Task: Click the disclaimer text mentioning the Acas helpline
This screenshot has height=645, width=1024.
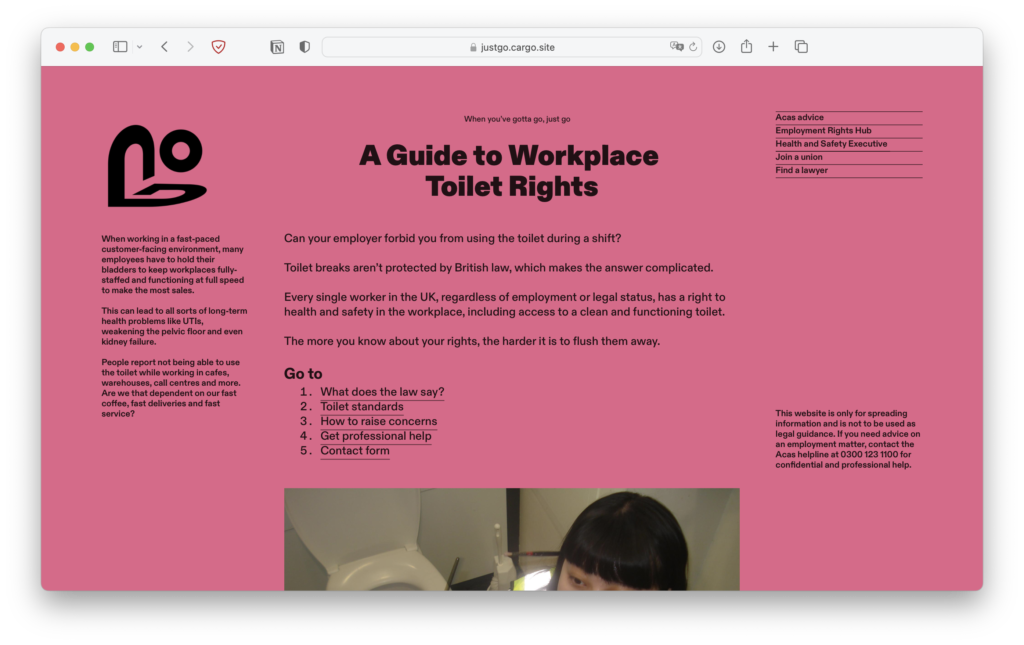Action: pyautogui.click(x=848, y=439)
